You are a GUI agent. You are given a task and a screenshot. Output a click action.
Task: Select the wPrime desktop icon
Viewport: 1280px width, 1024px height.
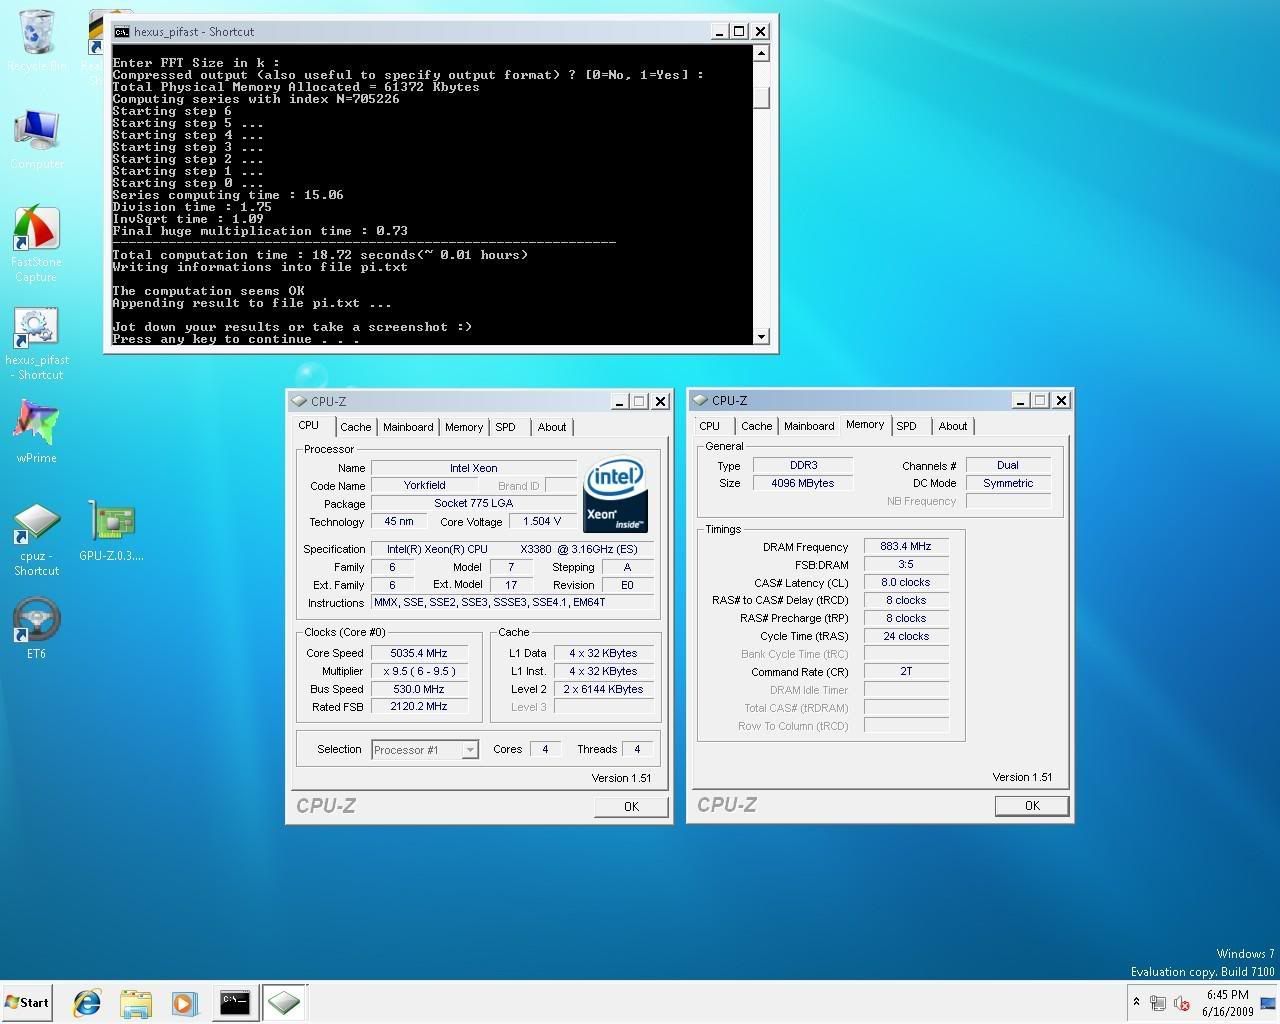click(x=36, y=432)
